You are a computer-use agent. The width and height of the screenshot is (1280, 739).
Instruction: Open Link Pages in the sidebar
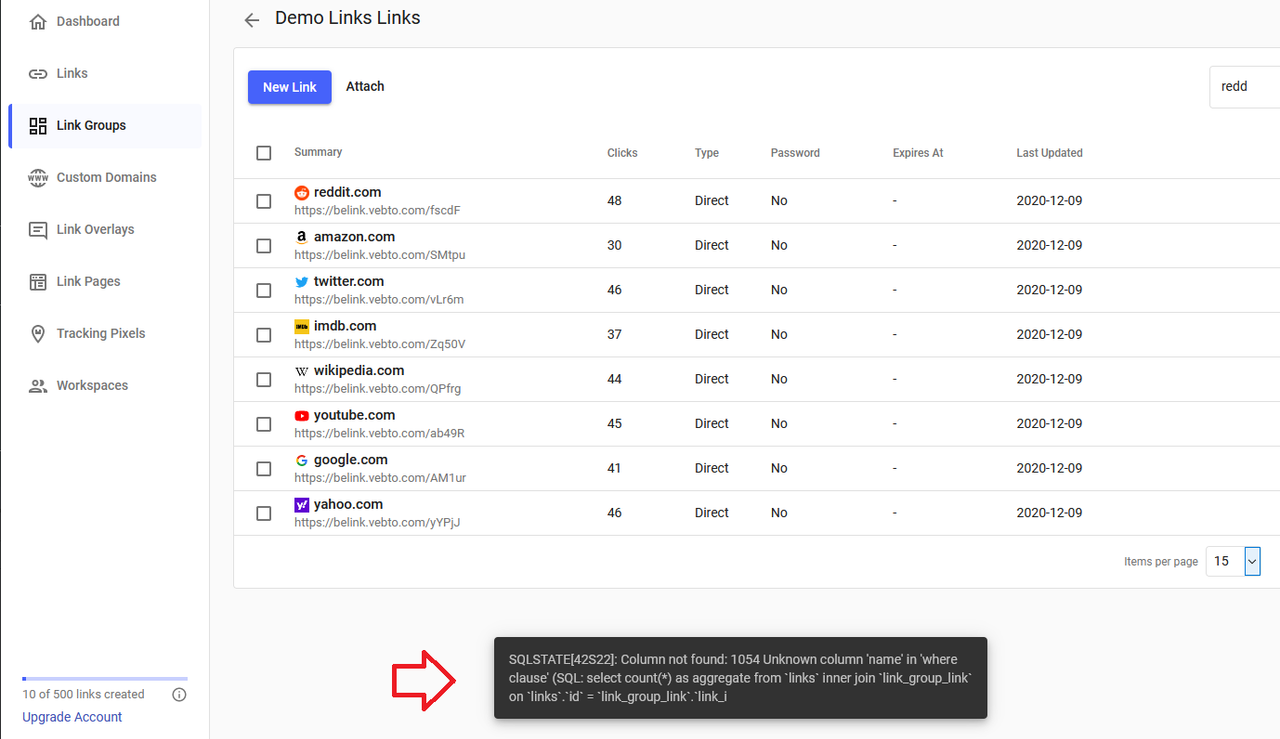(x=105, y=281)
